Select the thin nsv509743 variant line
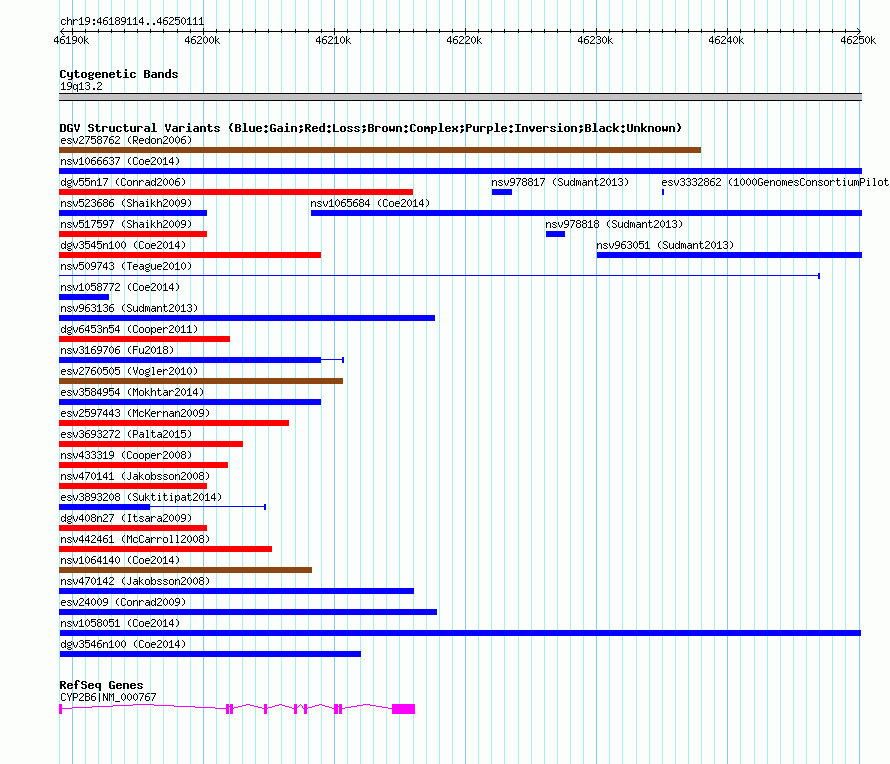This screenshot has width=890, height=764. 439,276
